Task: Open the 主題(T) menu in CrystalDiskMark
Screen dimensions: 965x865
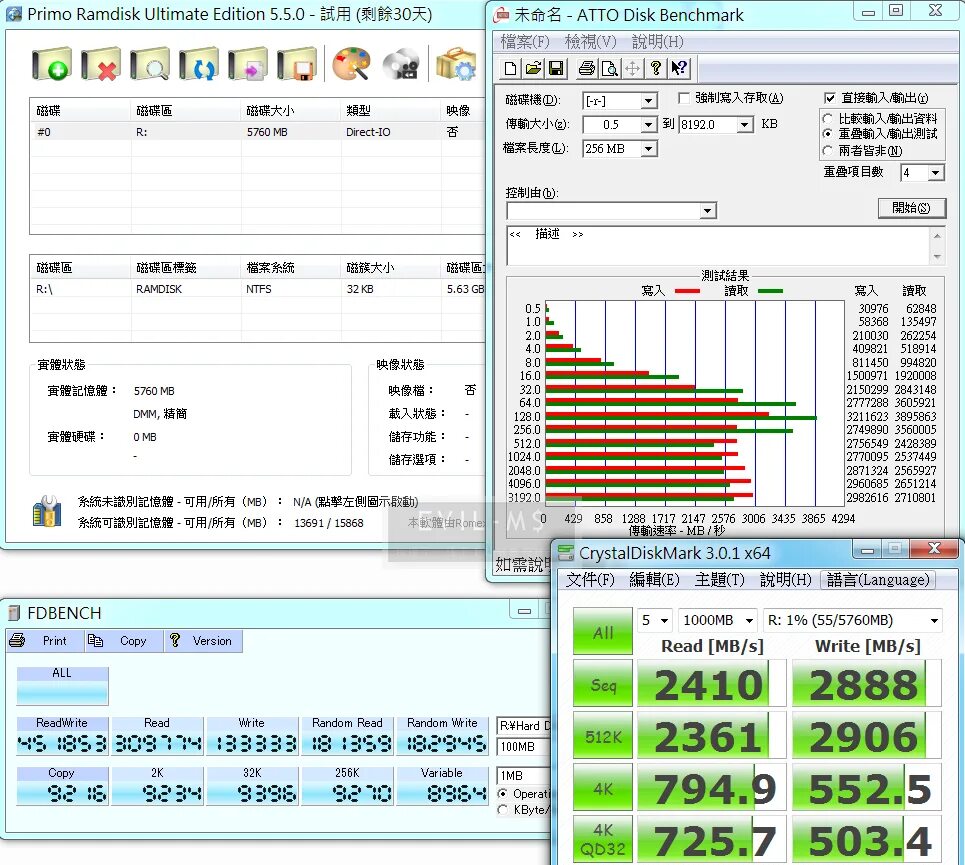Action: pos(719,580)
